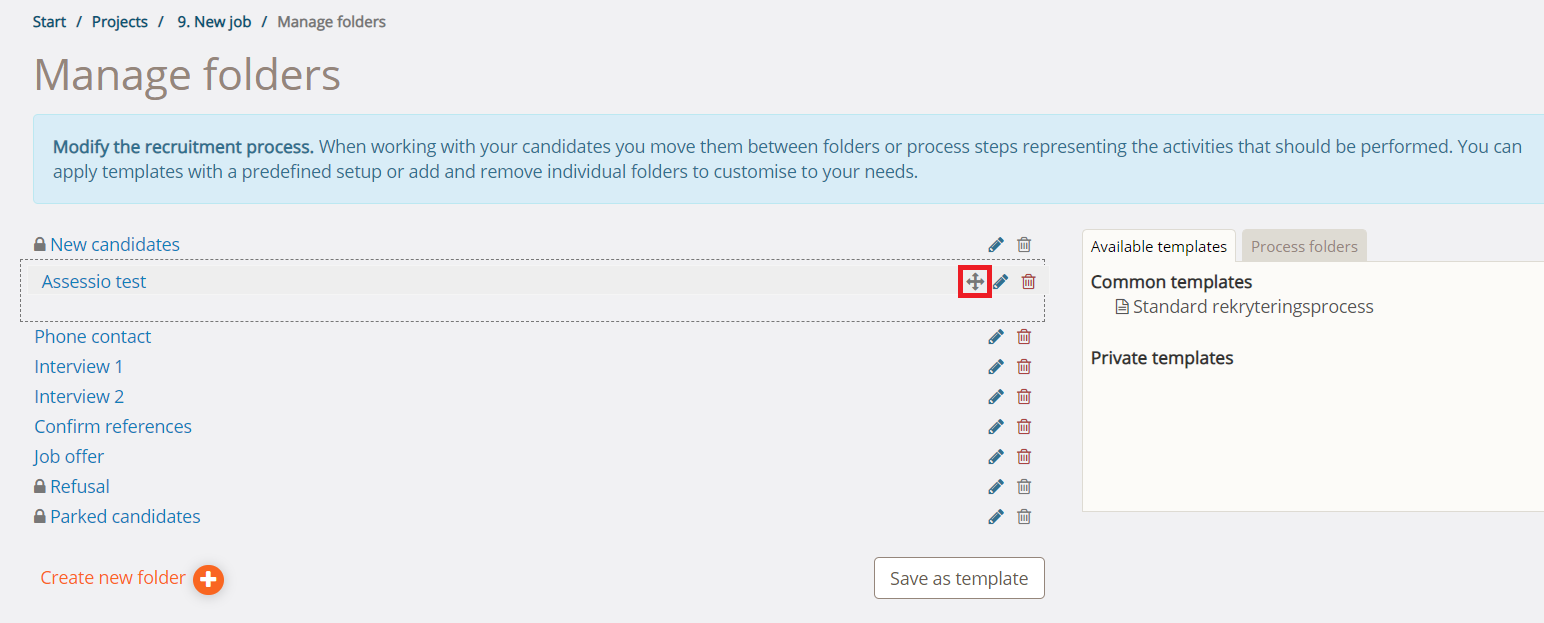Edit the Assessio test folder with pencil icon
Viewport: 1544px width, 623px height.
1000,282
